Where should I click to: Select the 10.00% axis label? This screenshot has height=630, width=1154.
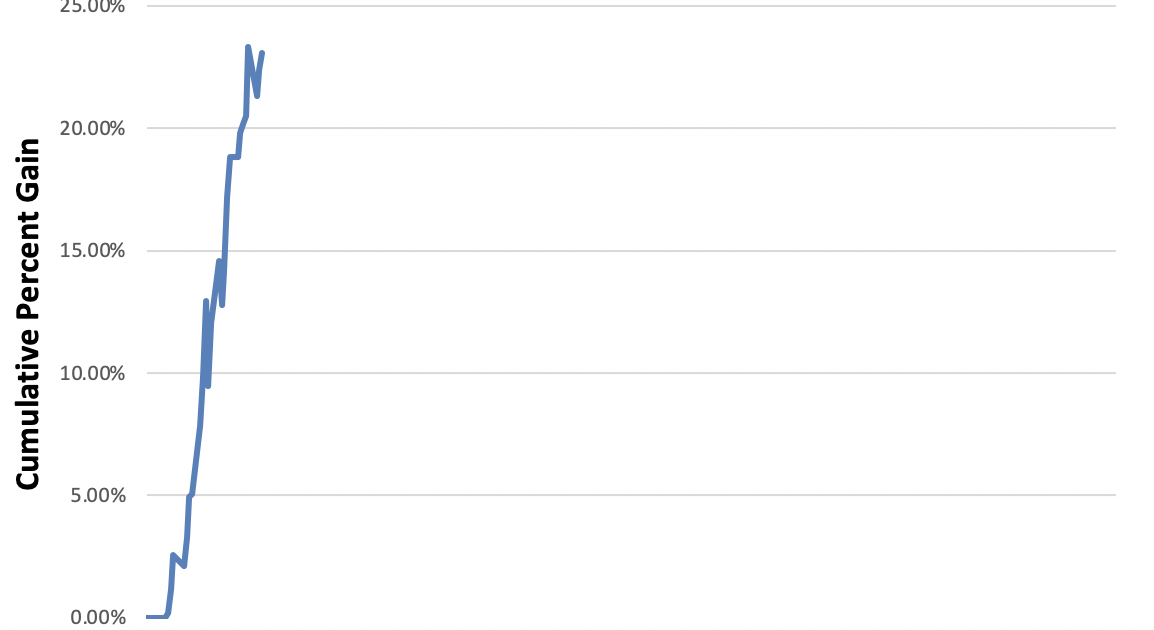pyautogui.click(x=94, y=373)
